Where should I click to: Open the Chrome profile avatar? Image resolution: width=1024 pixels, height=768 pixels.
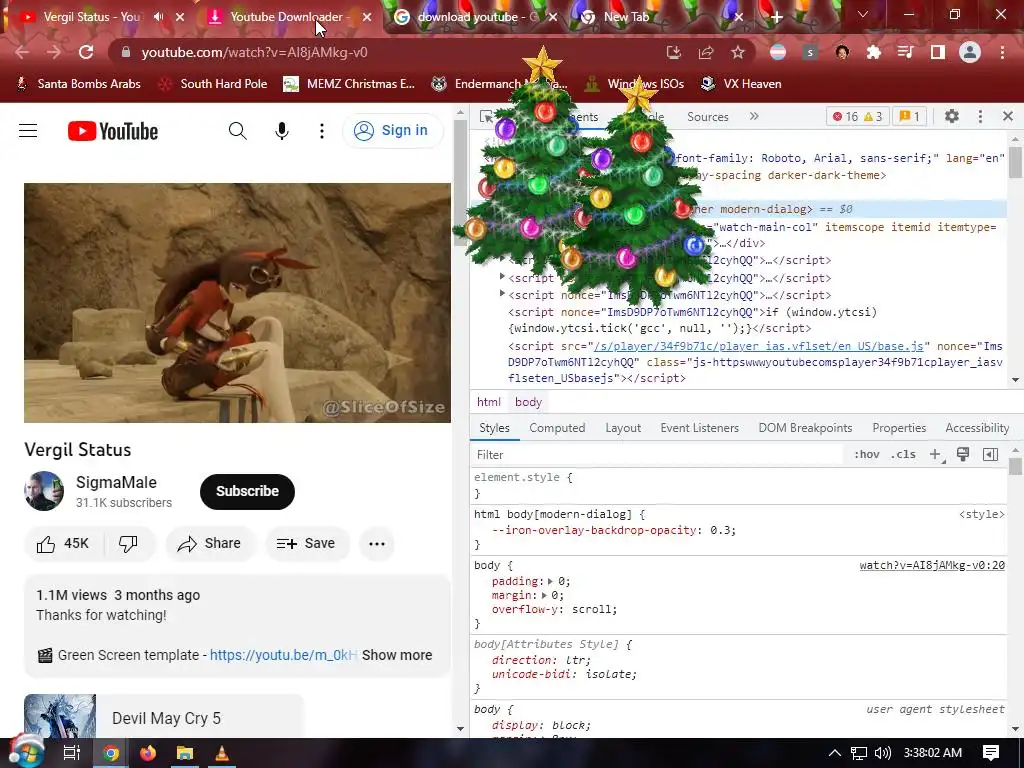coord(970,52)
